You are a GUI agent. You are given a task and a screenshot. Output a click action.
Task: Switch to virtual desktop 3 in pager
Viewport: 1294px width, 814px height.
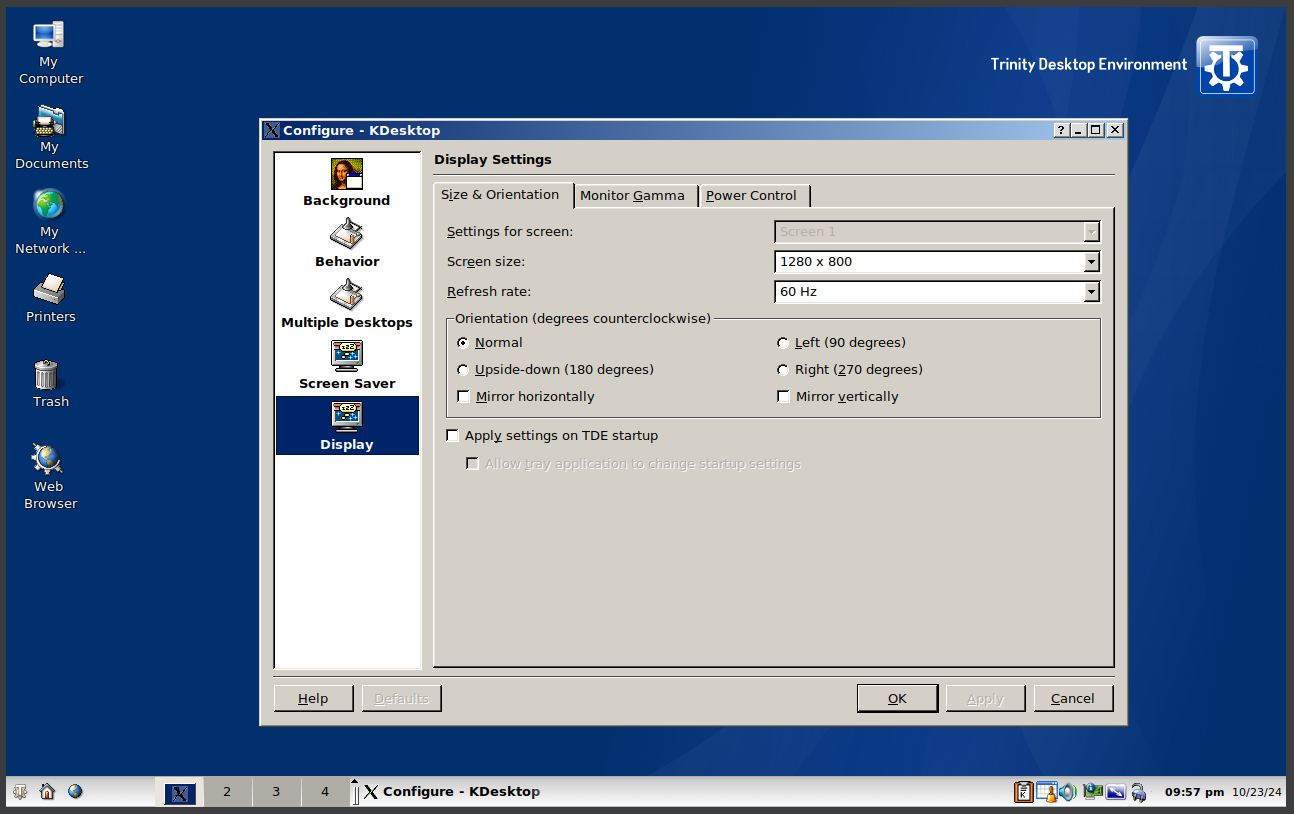276,792
